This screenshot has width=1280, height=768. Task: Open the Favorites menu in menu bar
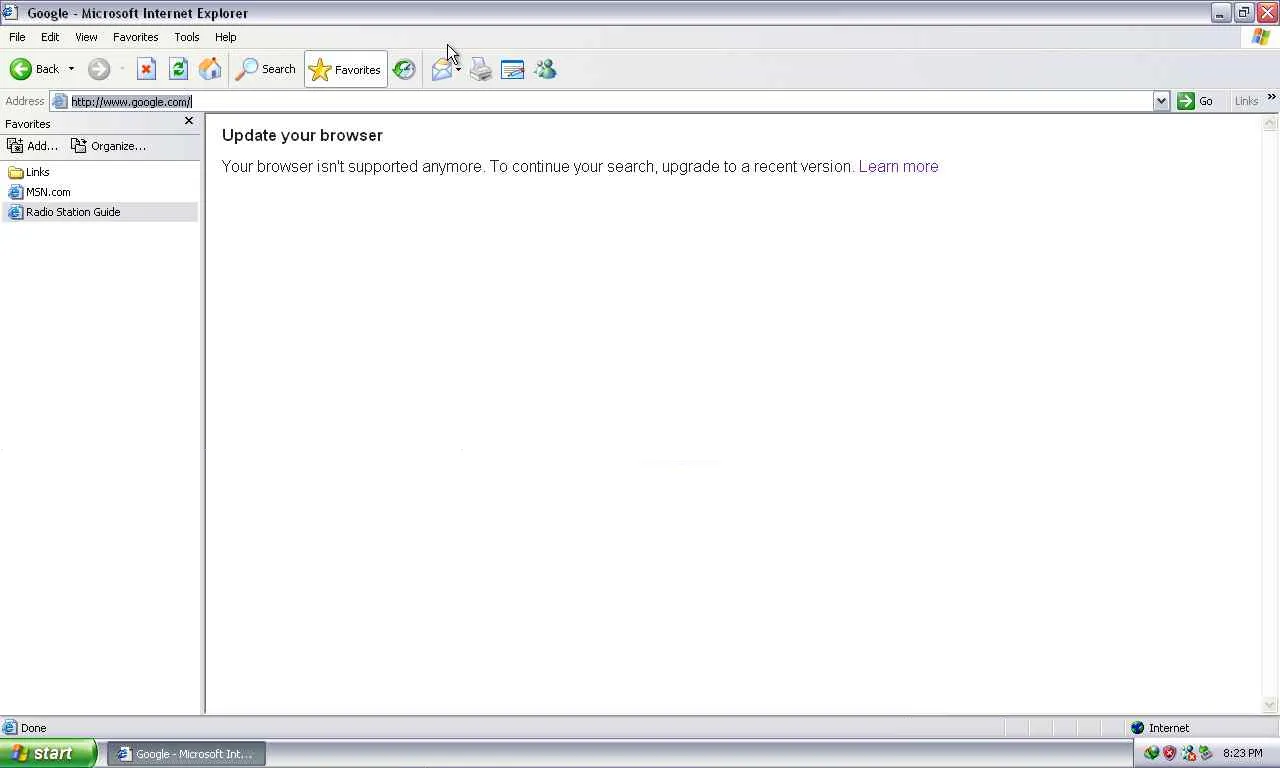135,37
